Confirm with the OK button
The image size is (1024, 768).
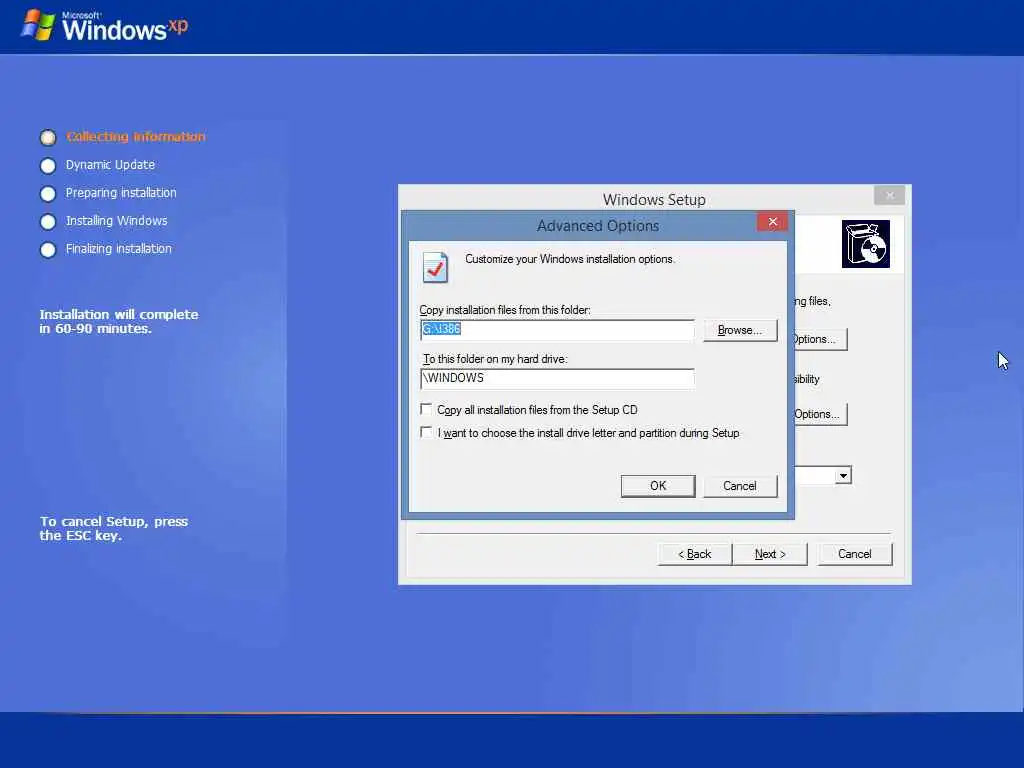(658, 486)
